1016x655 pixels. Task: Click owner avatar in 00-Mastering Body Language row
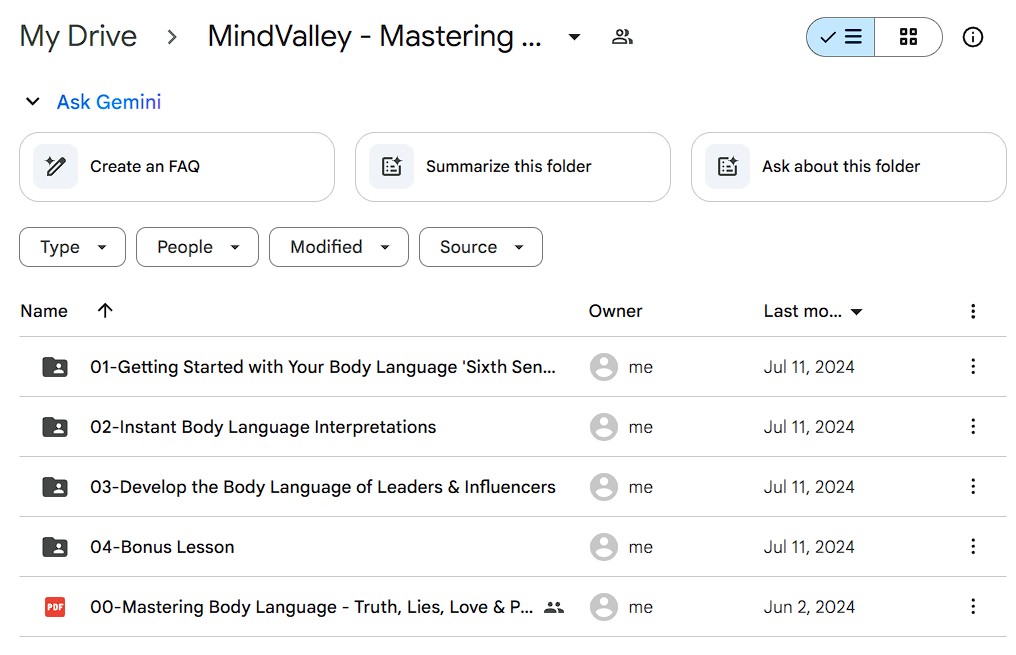tap(603, 607)
